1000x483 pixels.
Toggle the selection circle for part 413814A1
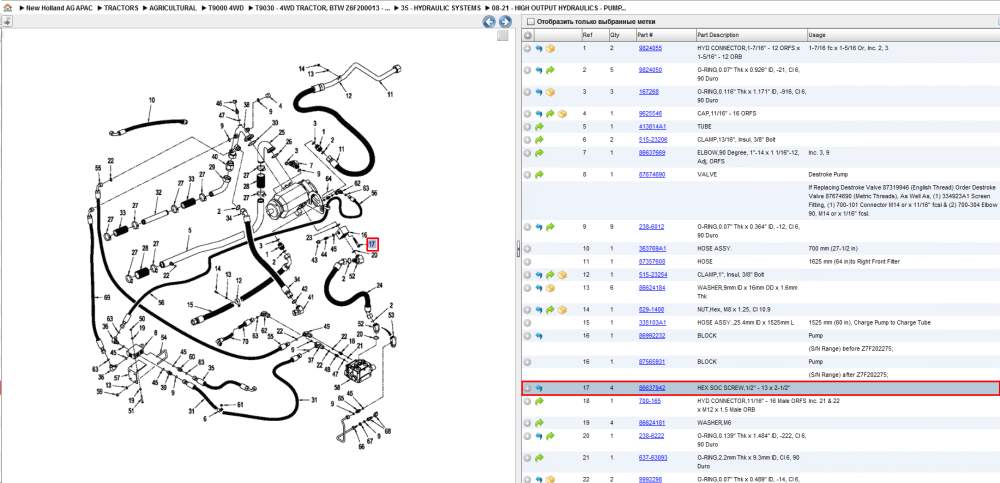point(527,127)
